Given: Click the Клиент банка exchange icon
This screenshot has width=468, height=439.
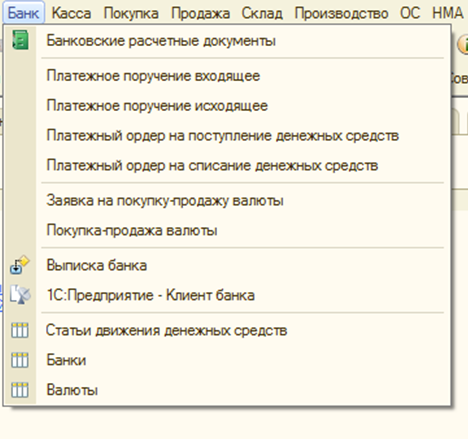Looking at the screenshot, I should [20, 295].
